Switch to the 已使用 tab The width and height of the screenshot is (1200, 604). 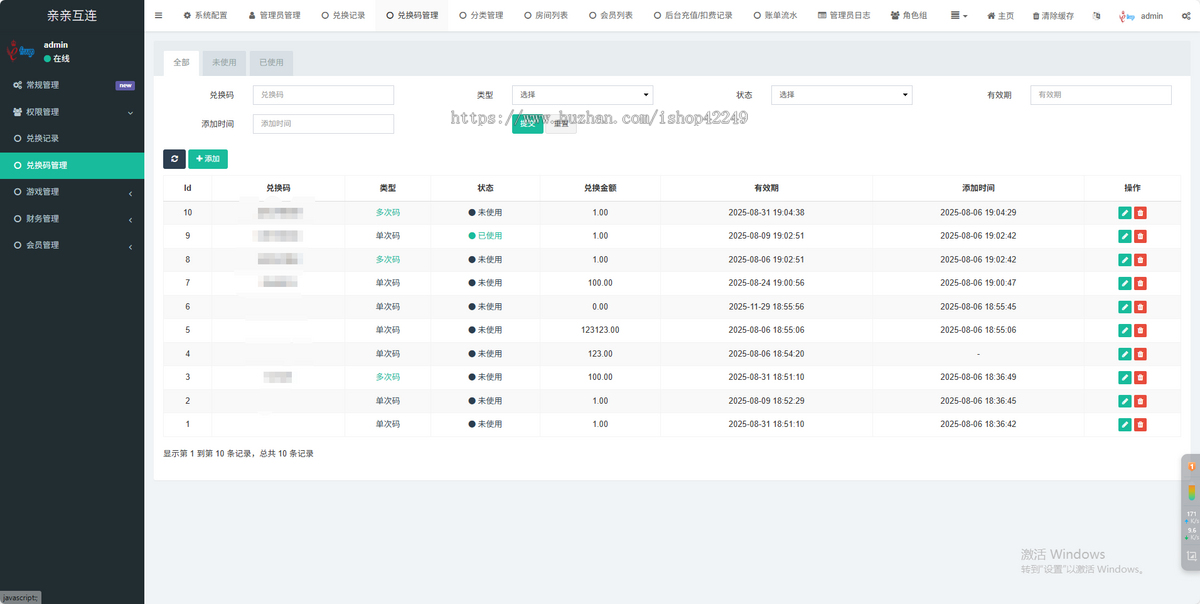coord(271,62)
